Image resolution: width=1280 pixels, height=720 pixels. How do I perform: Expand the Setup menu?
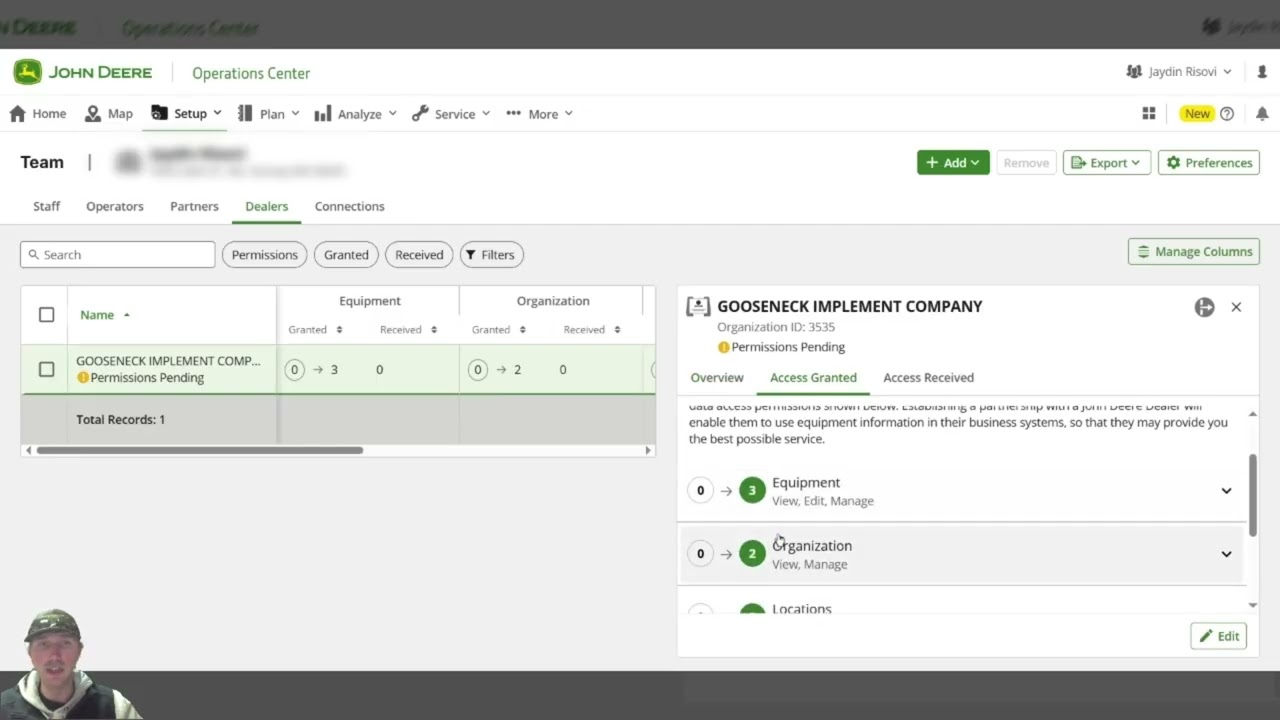[186, 114]
